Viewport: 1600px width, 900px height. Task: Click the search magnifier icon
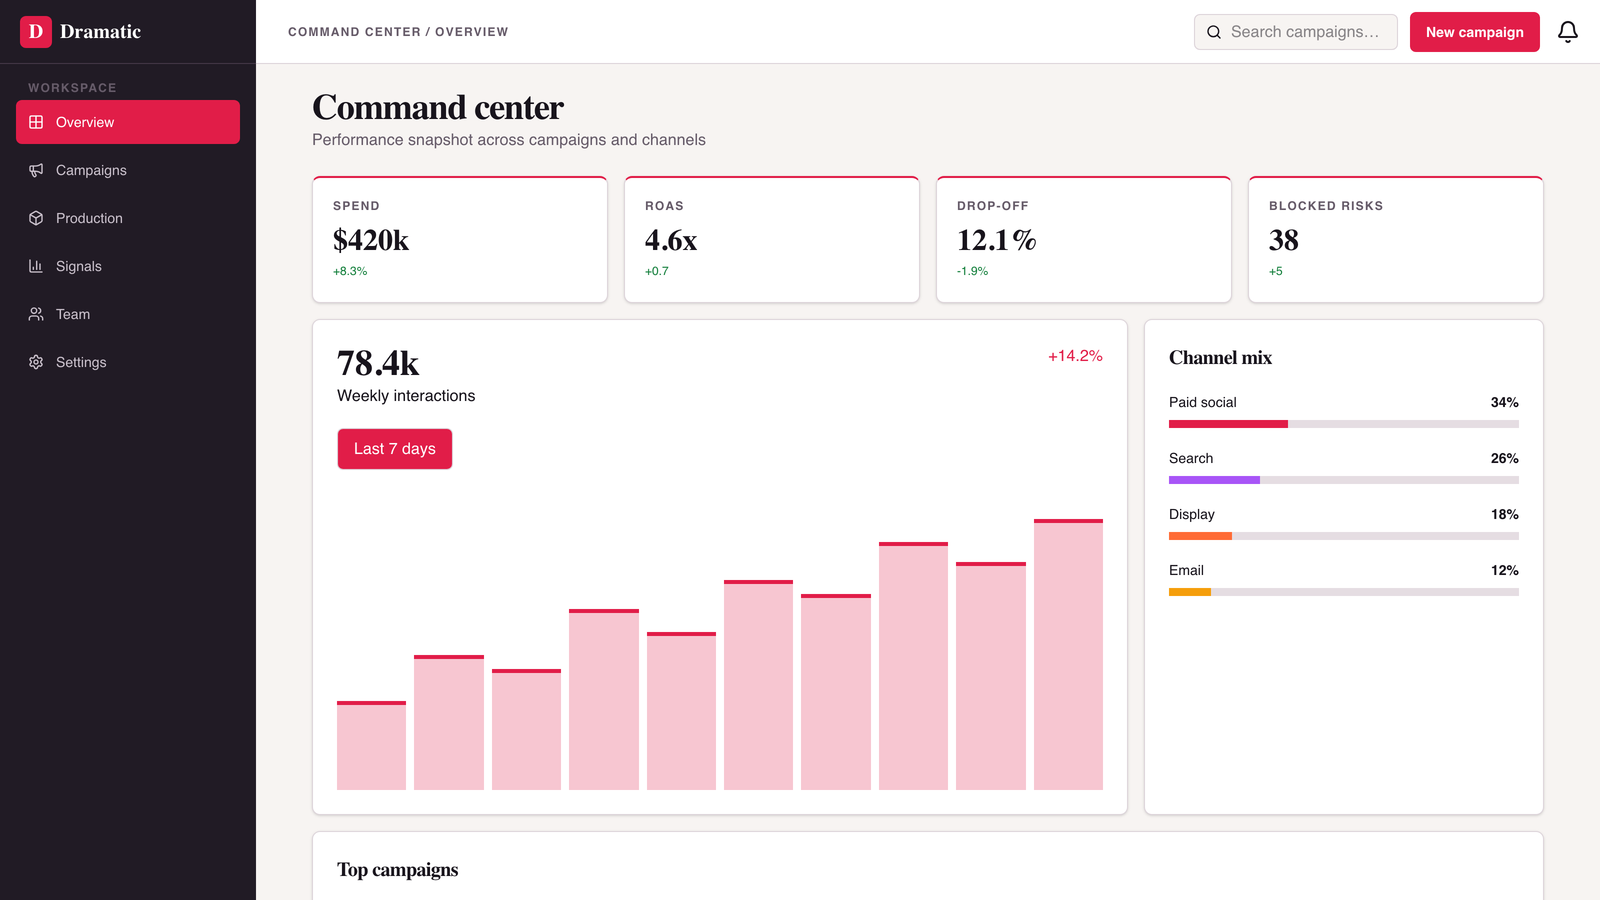click(1214, 32)
